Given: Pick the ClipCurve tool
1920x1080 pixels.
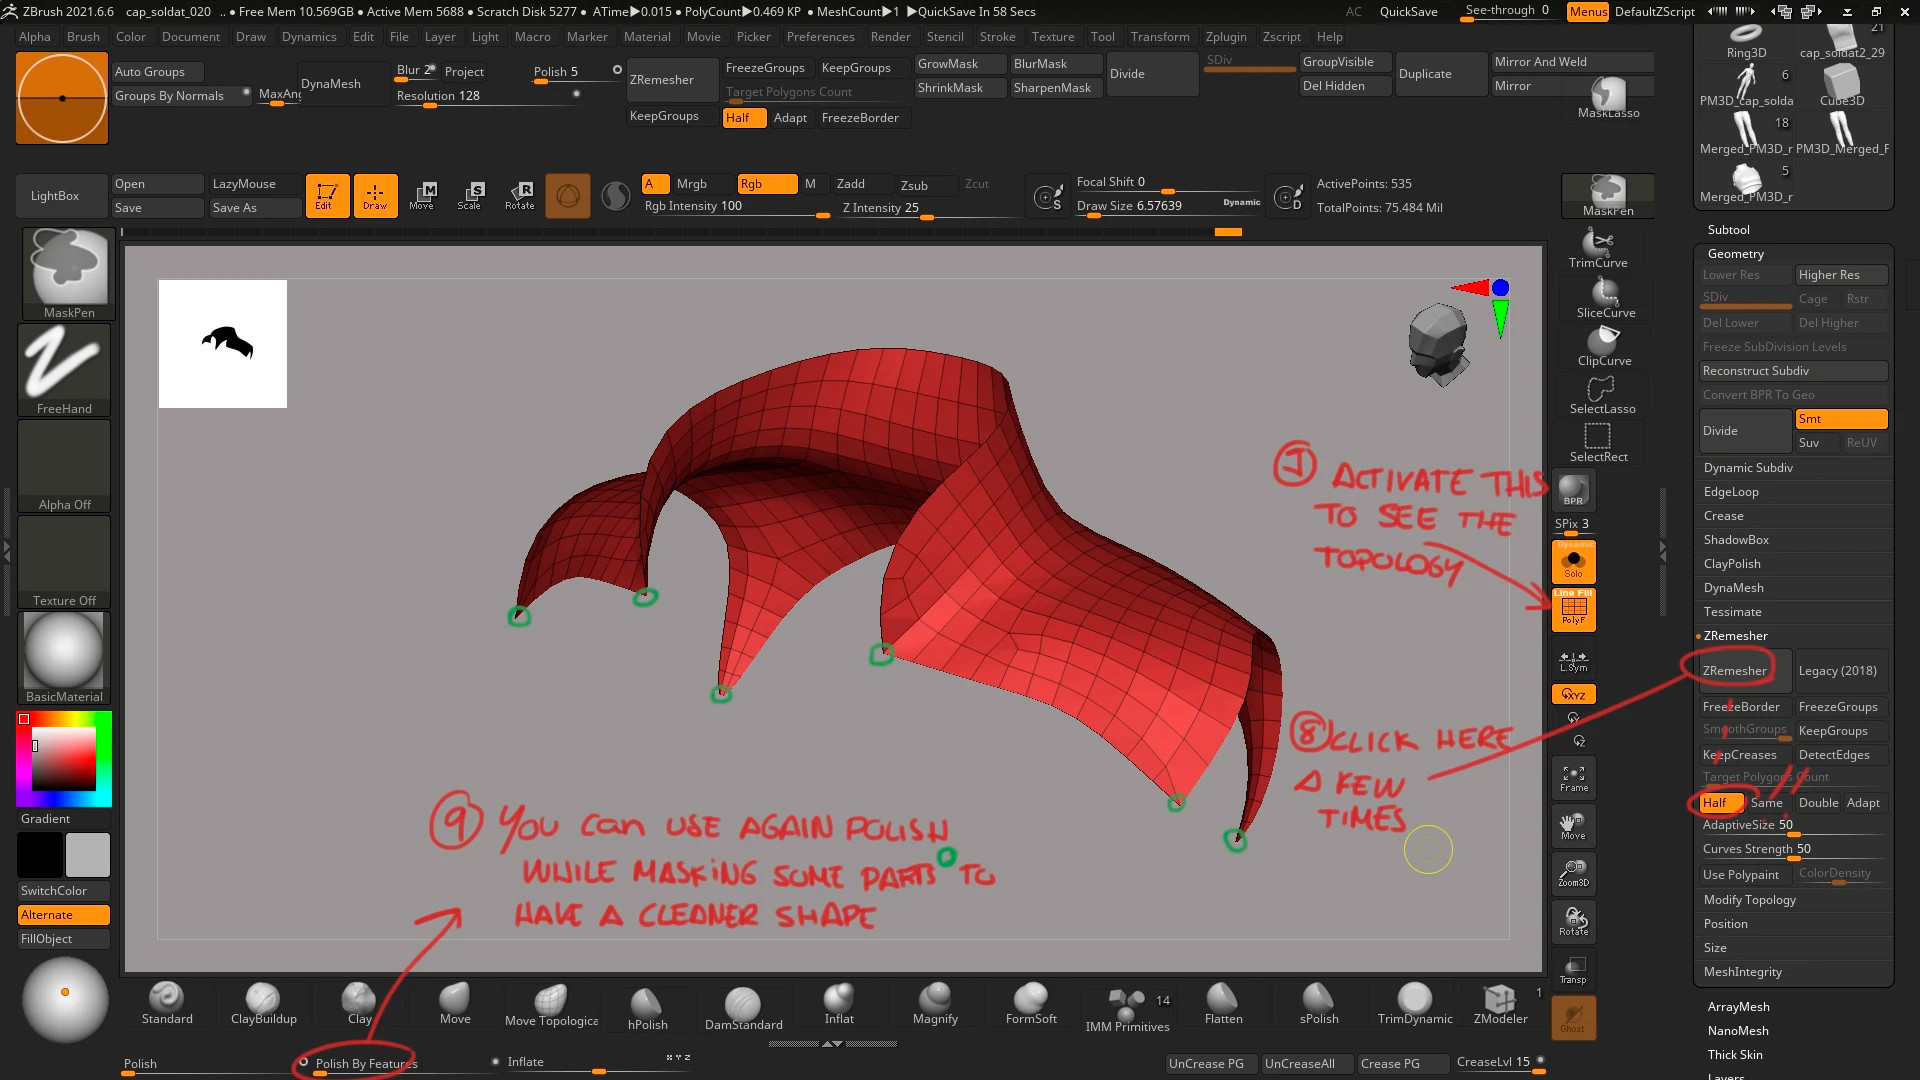Looking at the screenshot, I should pyautogui.click(x=1604, y=345).
